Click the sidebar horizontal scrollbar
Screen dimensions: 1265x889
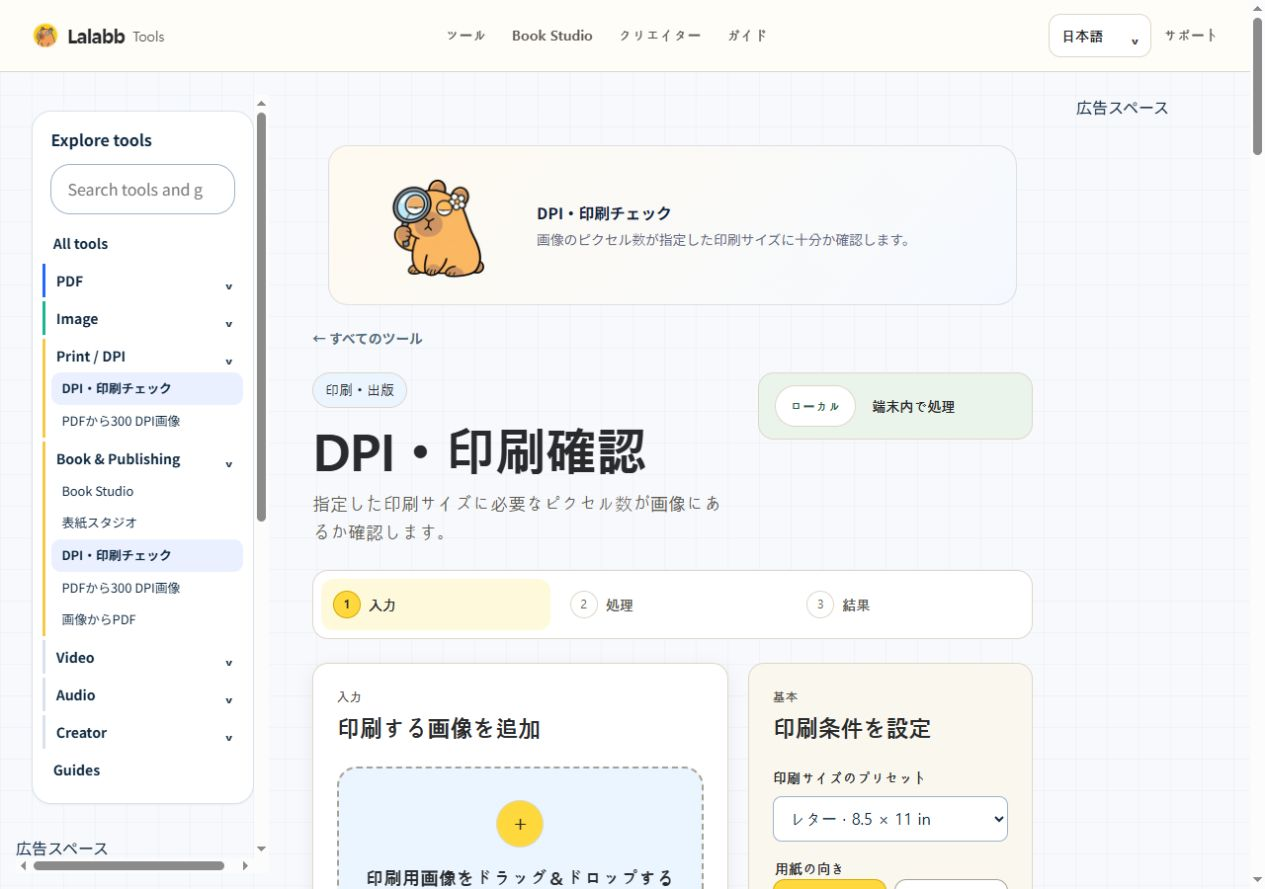point(128,866)
